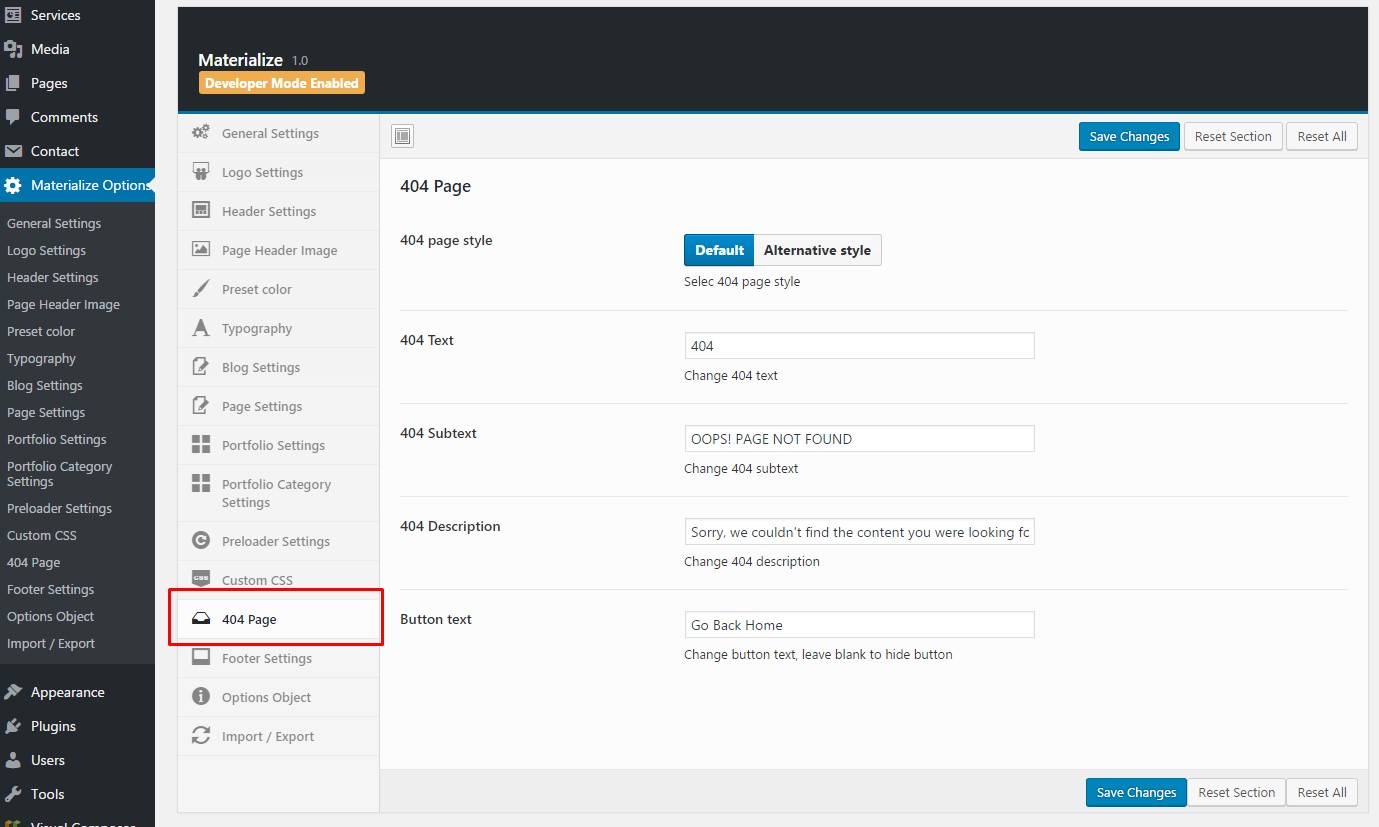The height and width of the screenshot is (827, 1379).
Task: Click the Contact envelope icon
Action: [x=13, y=151]
